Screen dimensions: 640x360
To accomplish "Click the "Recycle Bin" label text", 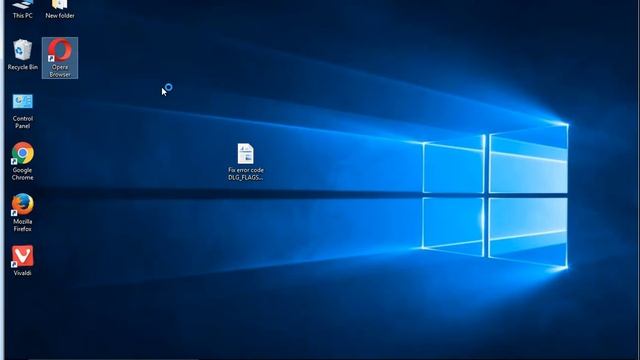I will 22,67.
